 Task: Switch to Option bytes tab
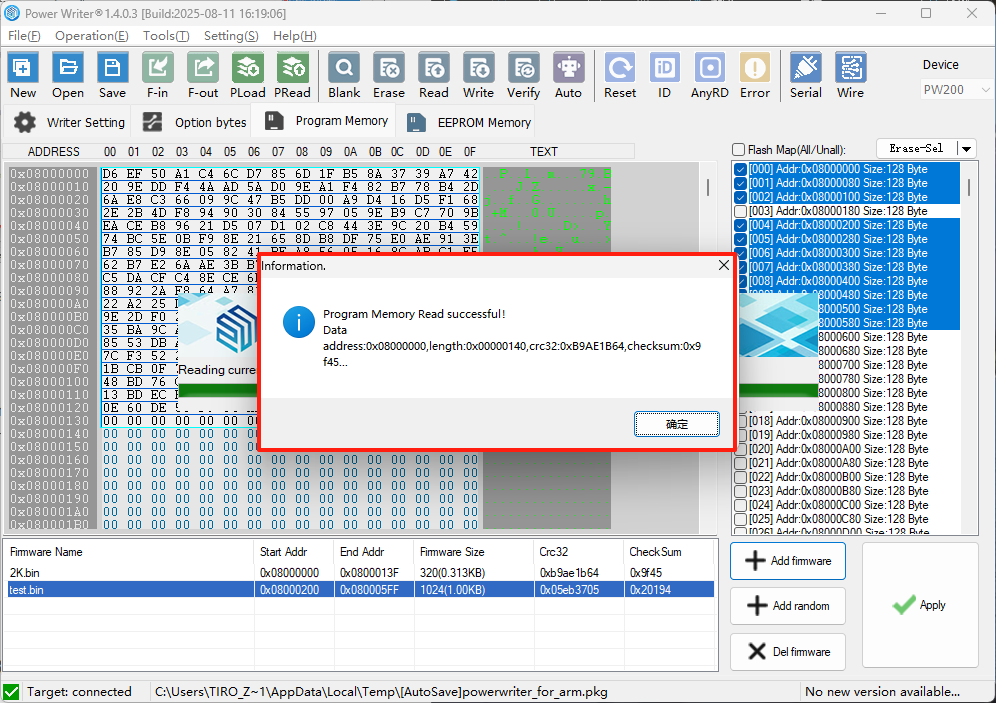[194, 122]
